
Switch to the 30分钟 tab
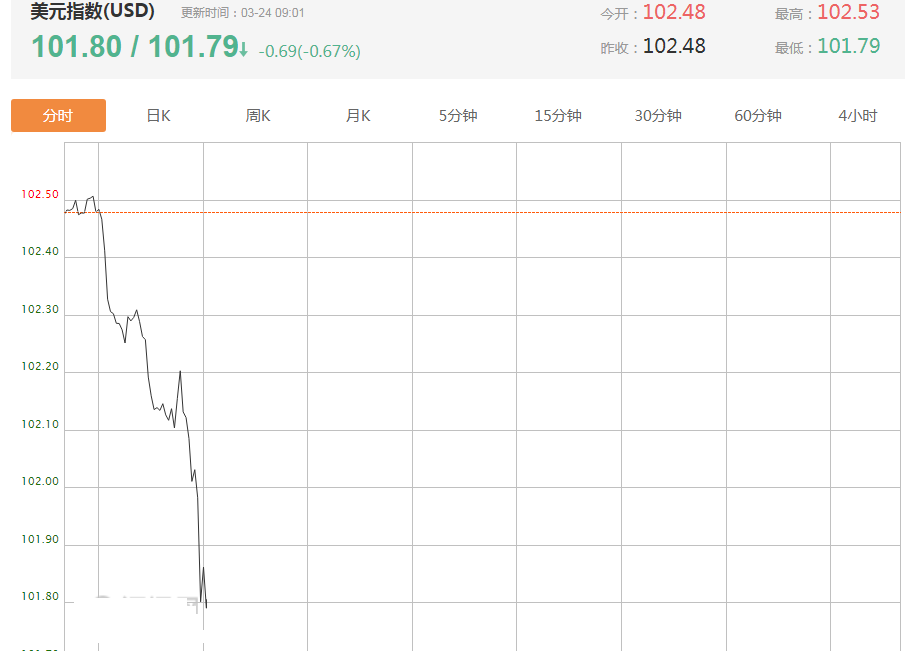click(x=658, y=116)
